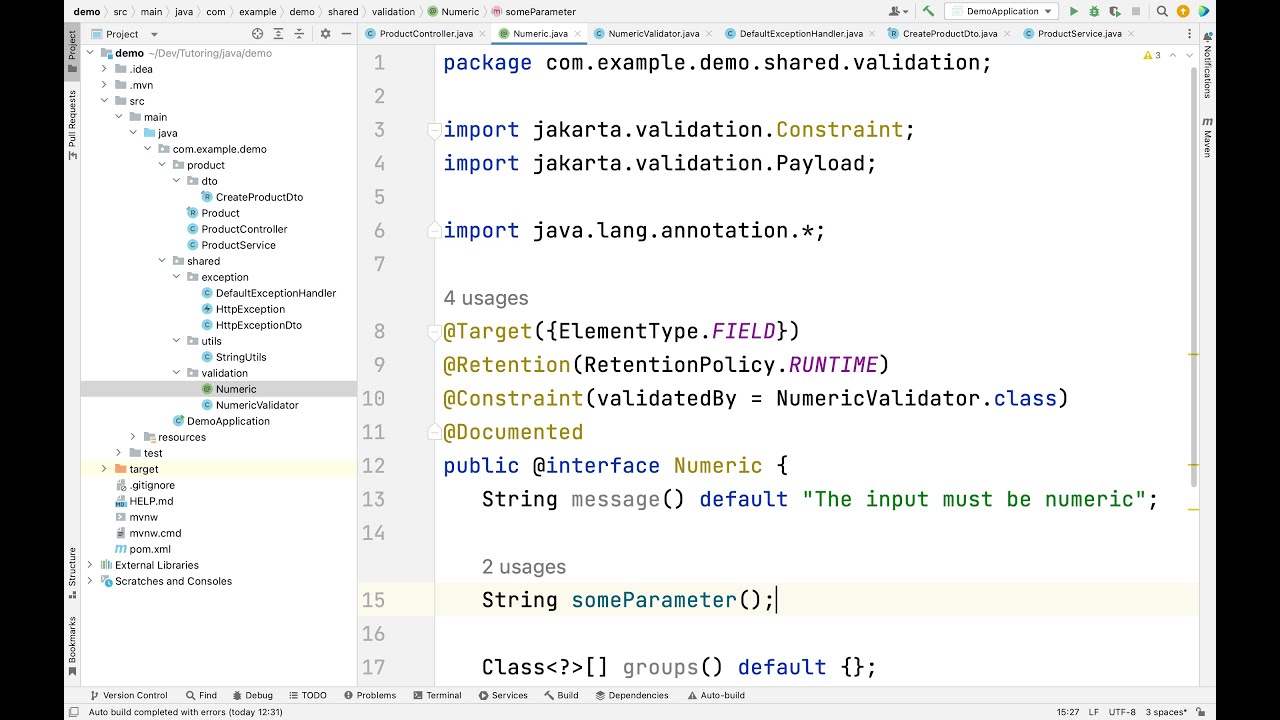1280x720 pixels.
Task: Open the Structure side panel
Action: tap(72, 573)
